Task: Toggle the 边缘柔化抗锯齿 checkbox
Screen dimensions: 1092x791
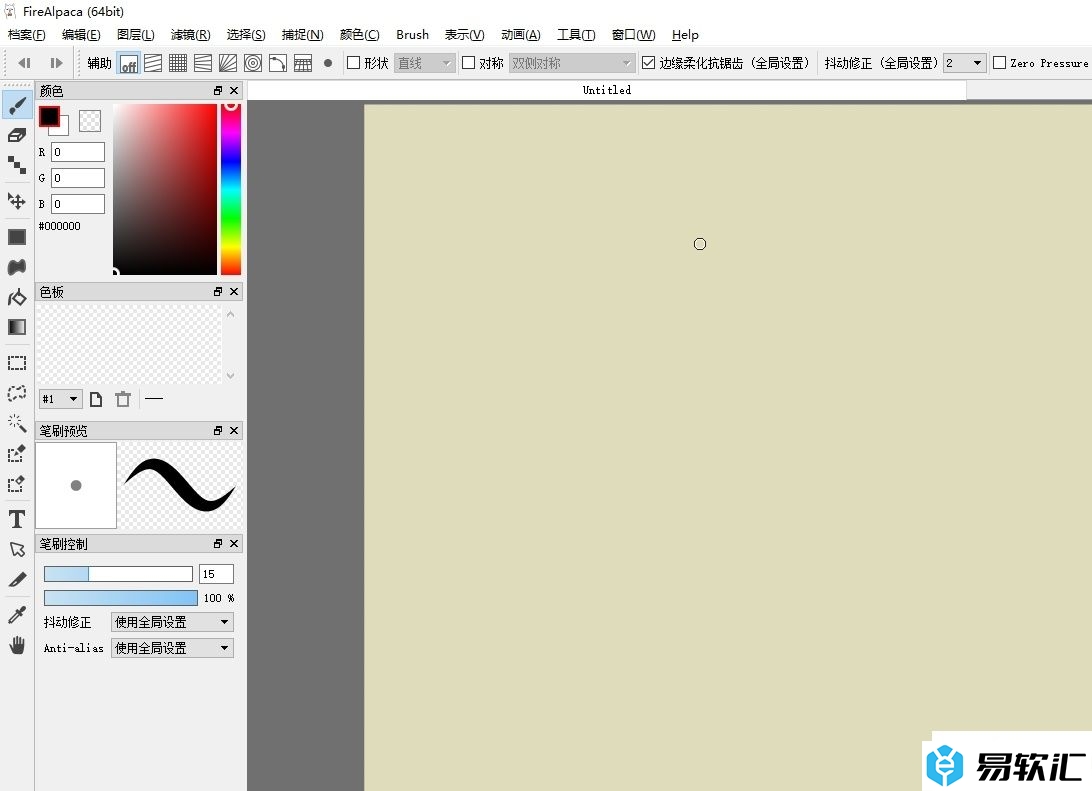Action: point(648,63)
